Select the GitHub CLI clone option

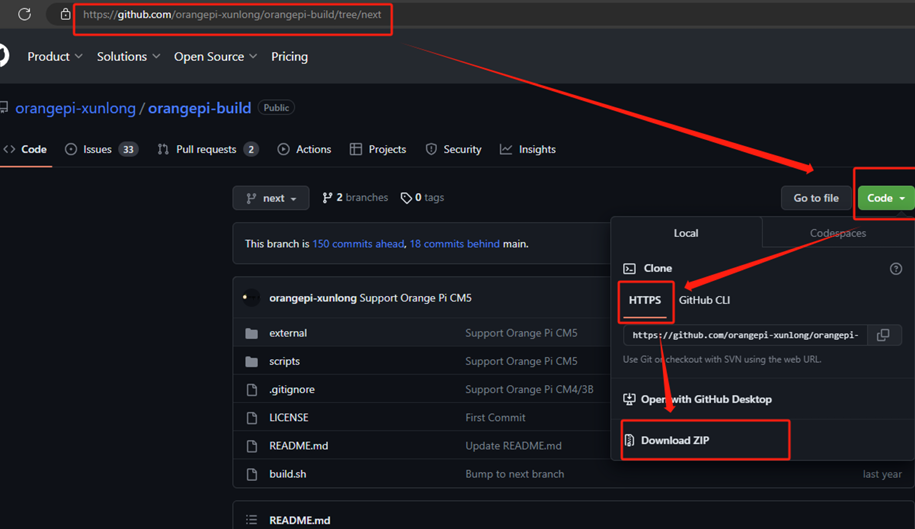[704, 300]
